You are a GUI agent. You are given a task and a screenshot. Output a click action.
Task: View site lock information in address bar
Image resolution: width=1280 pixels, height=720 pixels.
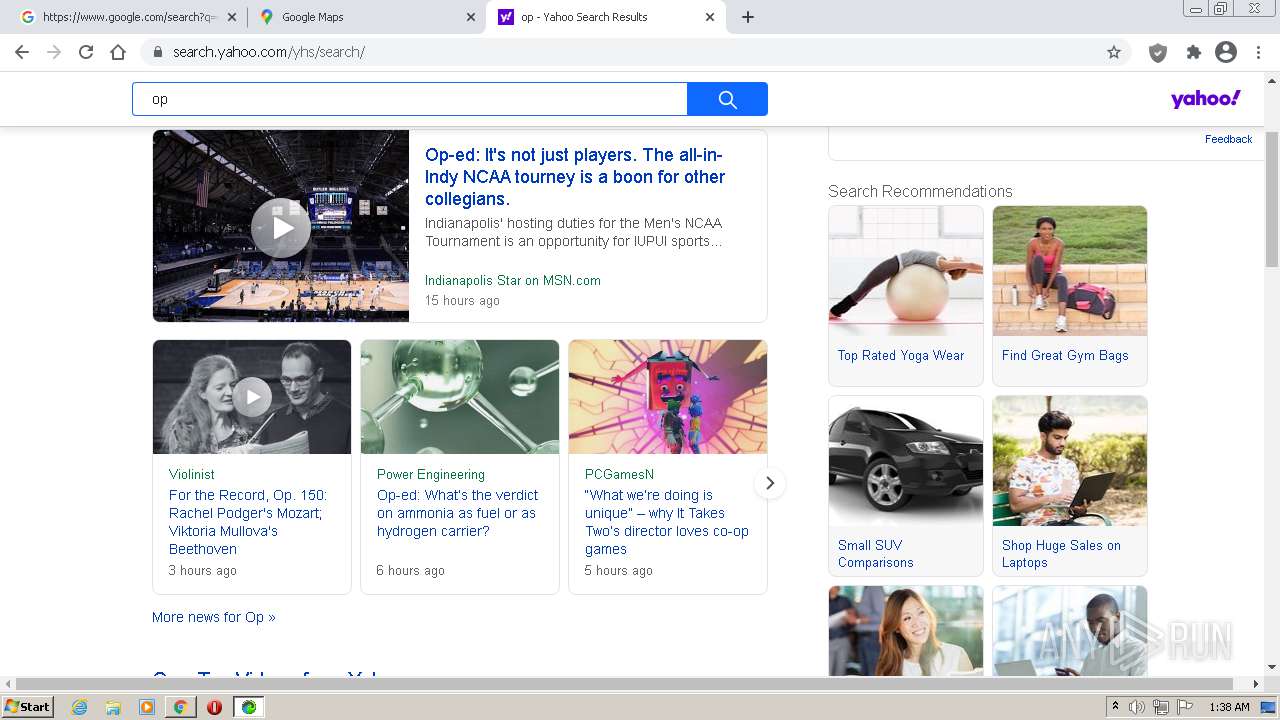point(157,52)
